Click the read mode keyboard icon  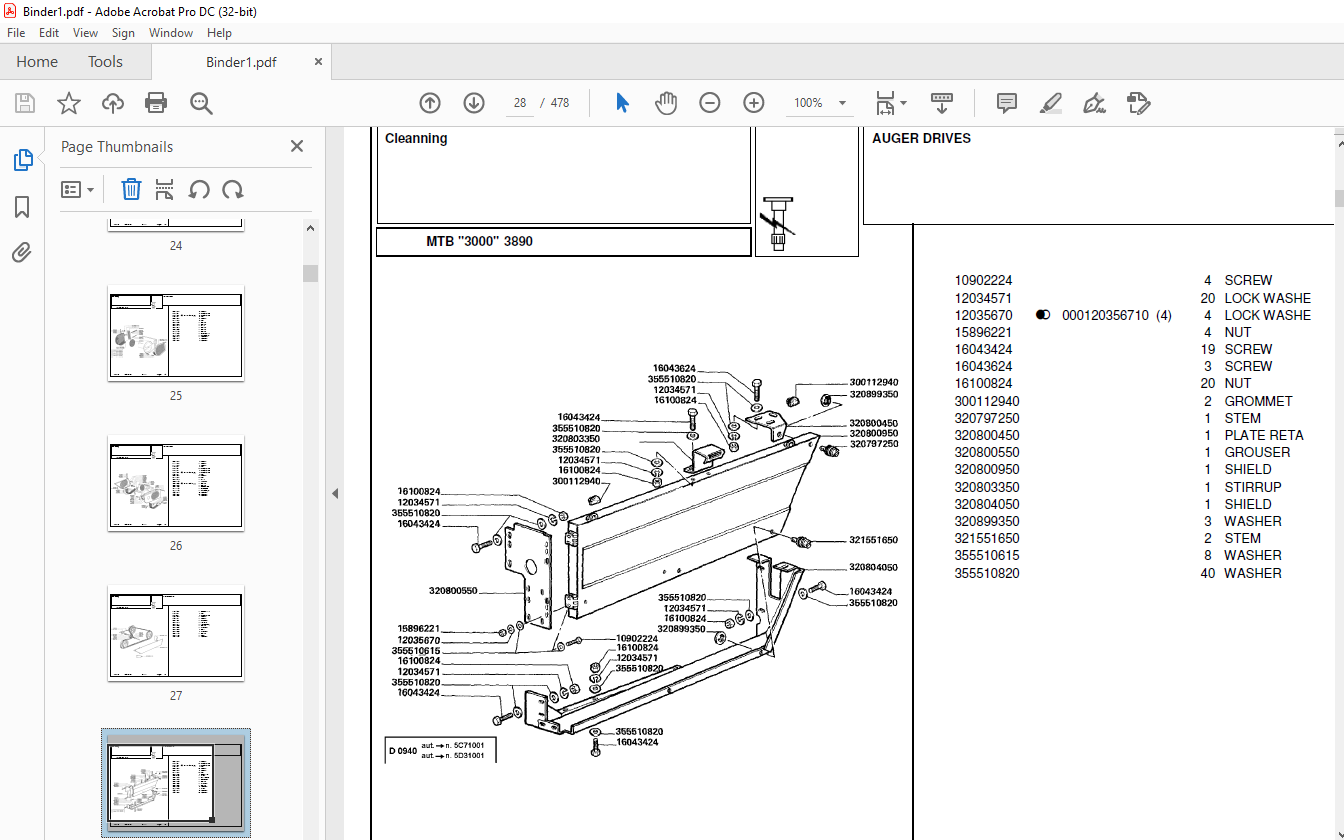pos(941,103)
